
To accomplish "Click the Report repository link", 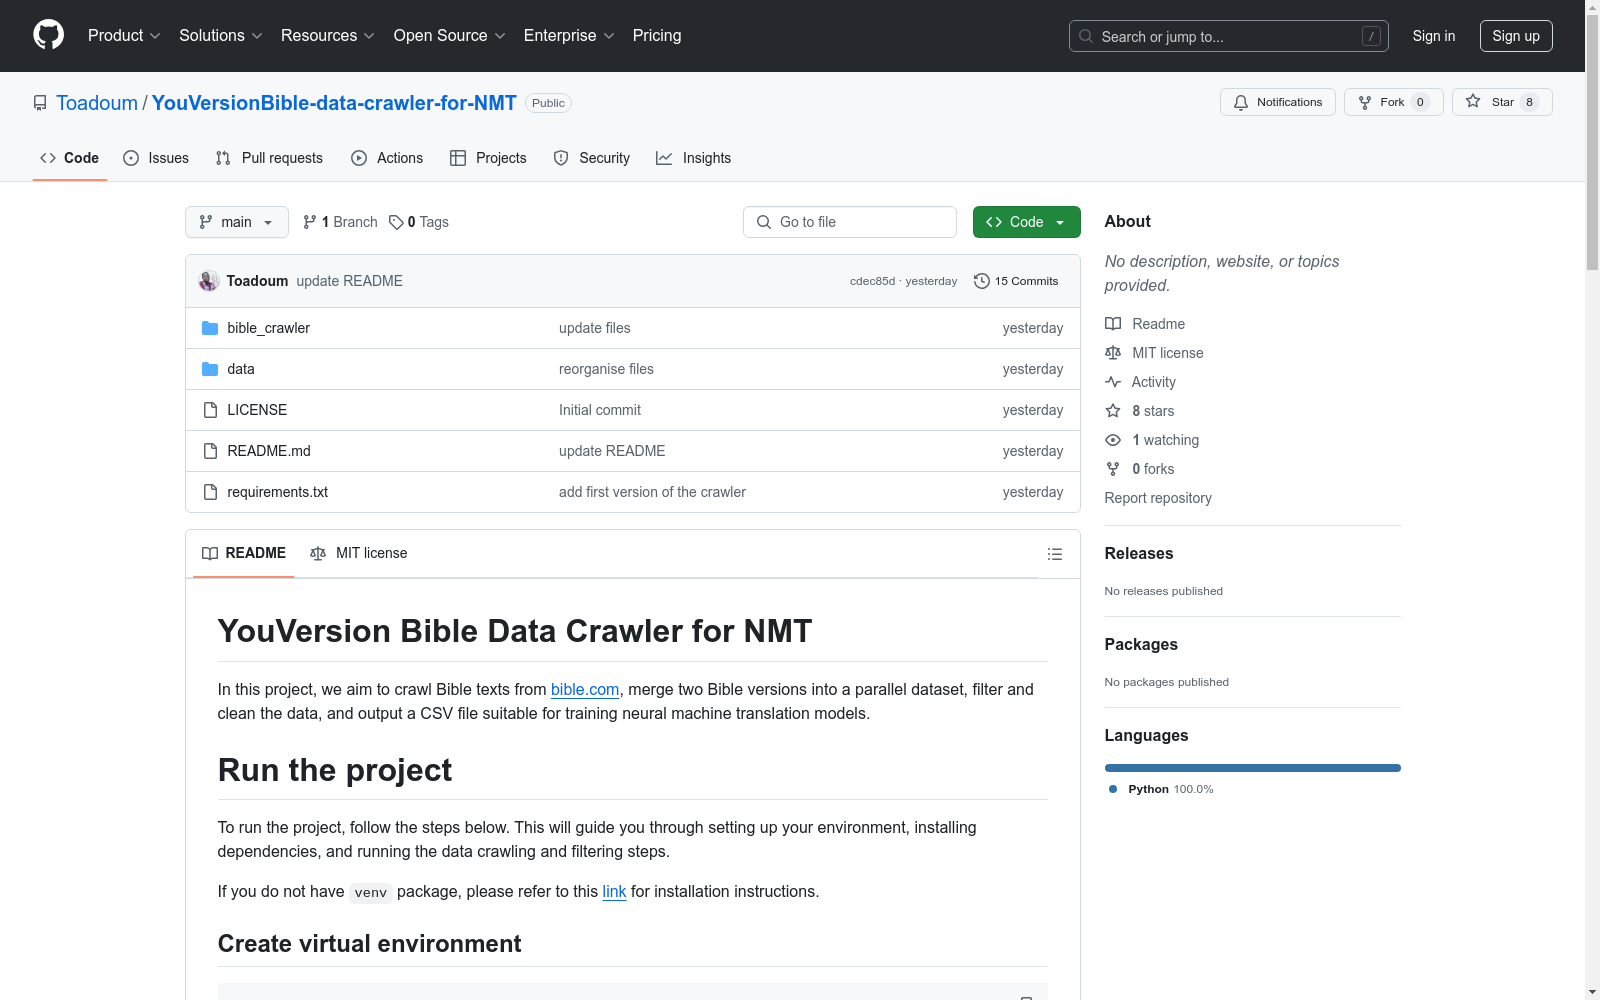I will [x=1158, y=498].
